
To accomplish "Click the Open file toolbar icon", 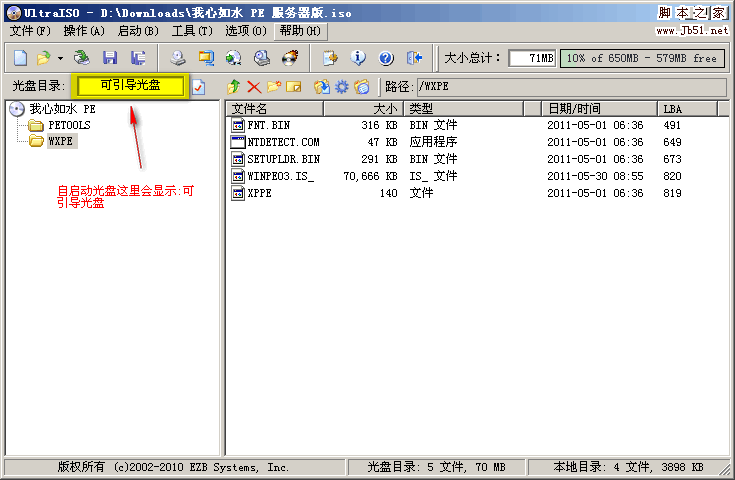I will 43,58.
